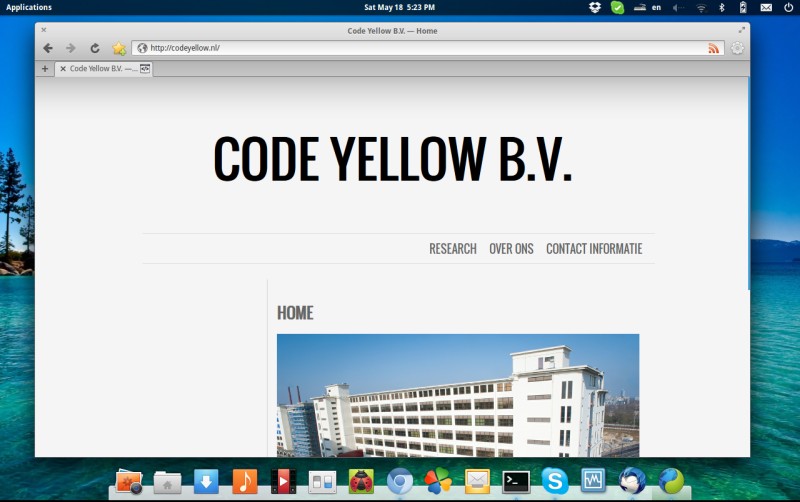The image size is (800, 502).
Task: Launch the music player from the dock
Action: coord(245,482)
